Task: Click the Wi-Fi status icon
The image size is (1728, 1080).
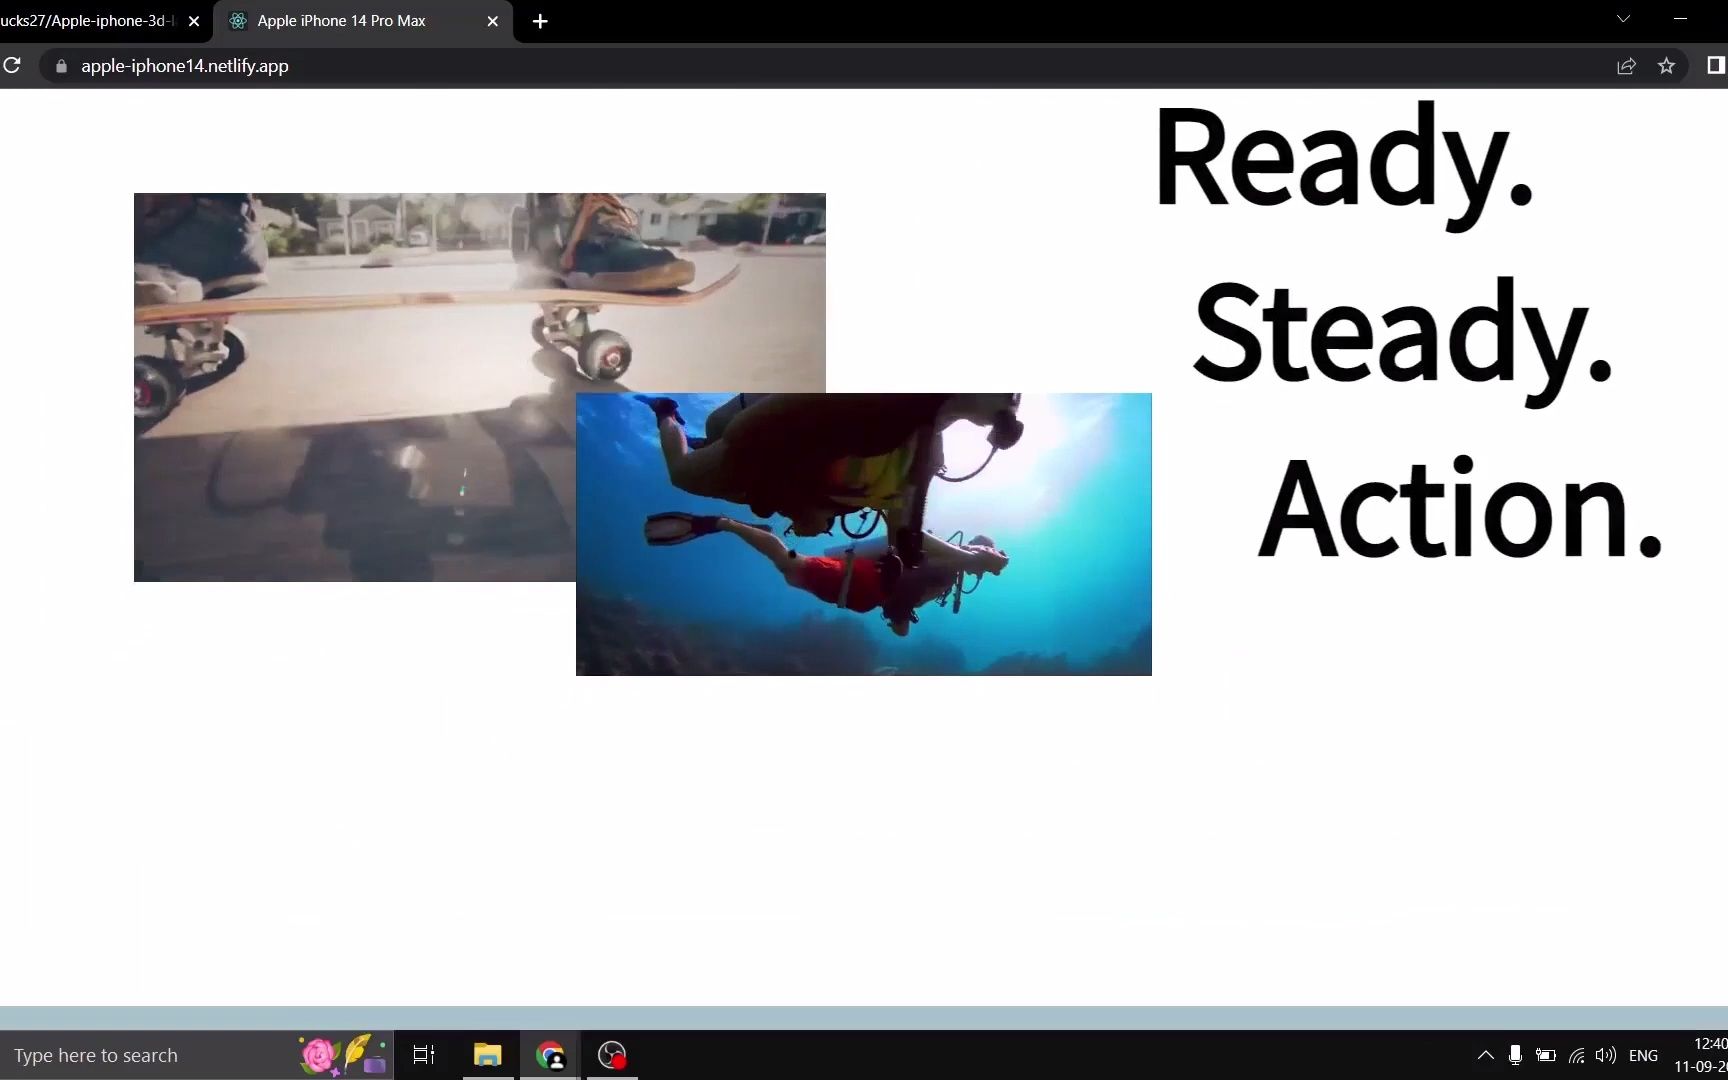Action: tap(1576, 1055)
